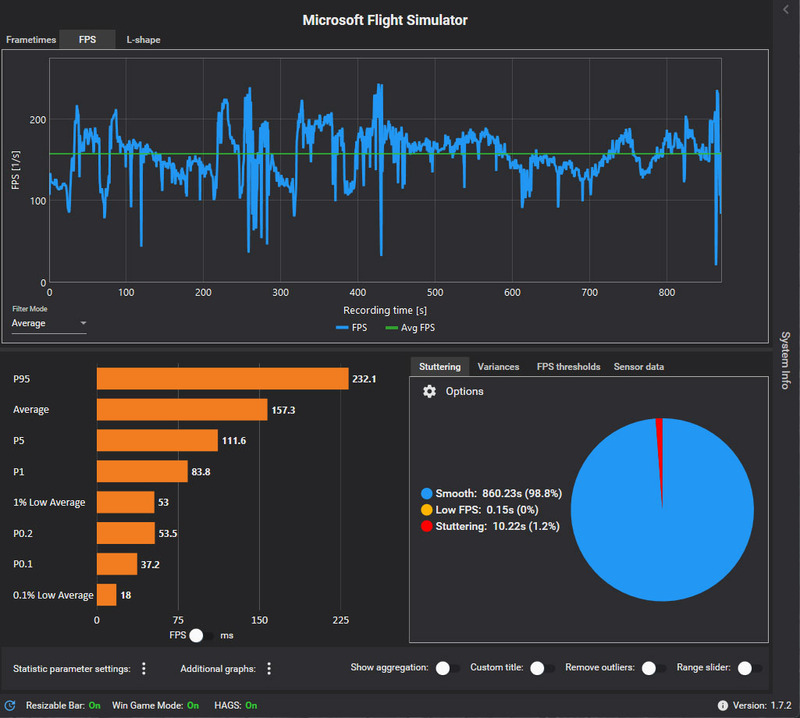
Task: Open Statistic parameter settings three-dot menu
Action: [x=144, y=669]
